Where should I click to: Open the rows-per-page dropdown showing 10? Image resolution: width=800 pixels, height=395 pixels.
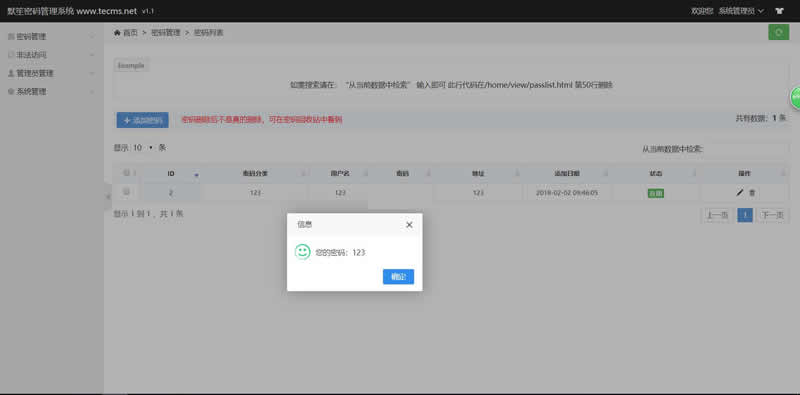pyautogui.click(x=143, y=147)
